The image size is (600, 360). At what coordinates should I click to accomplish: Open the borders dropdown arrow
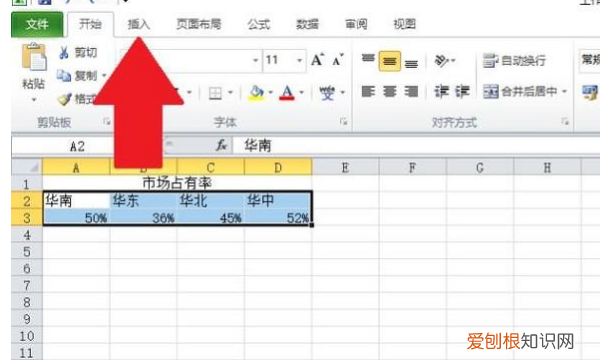[230, 93]
